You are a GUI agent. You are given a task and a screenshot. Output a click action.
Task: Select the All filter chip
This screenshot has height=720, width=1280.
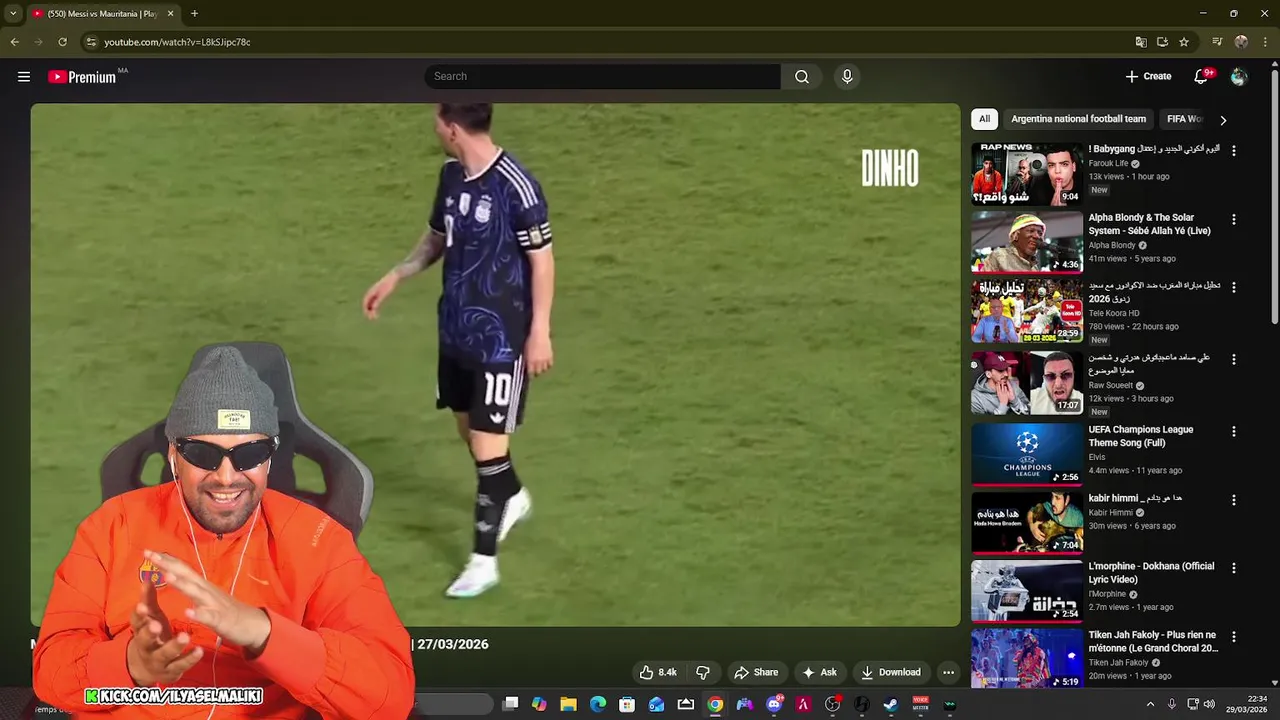coord(984,119)
